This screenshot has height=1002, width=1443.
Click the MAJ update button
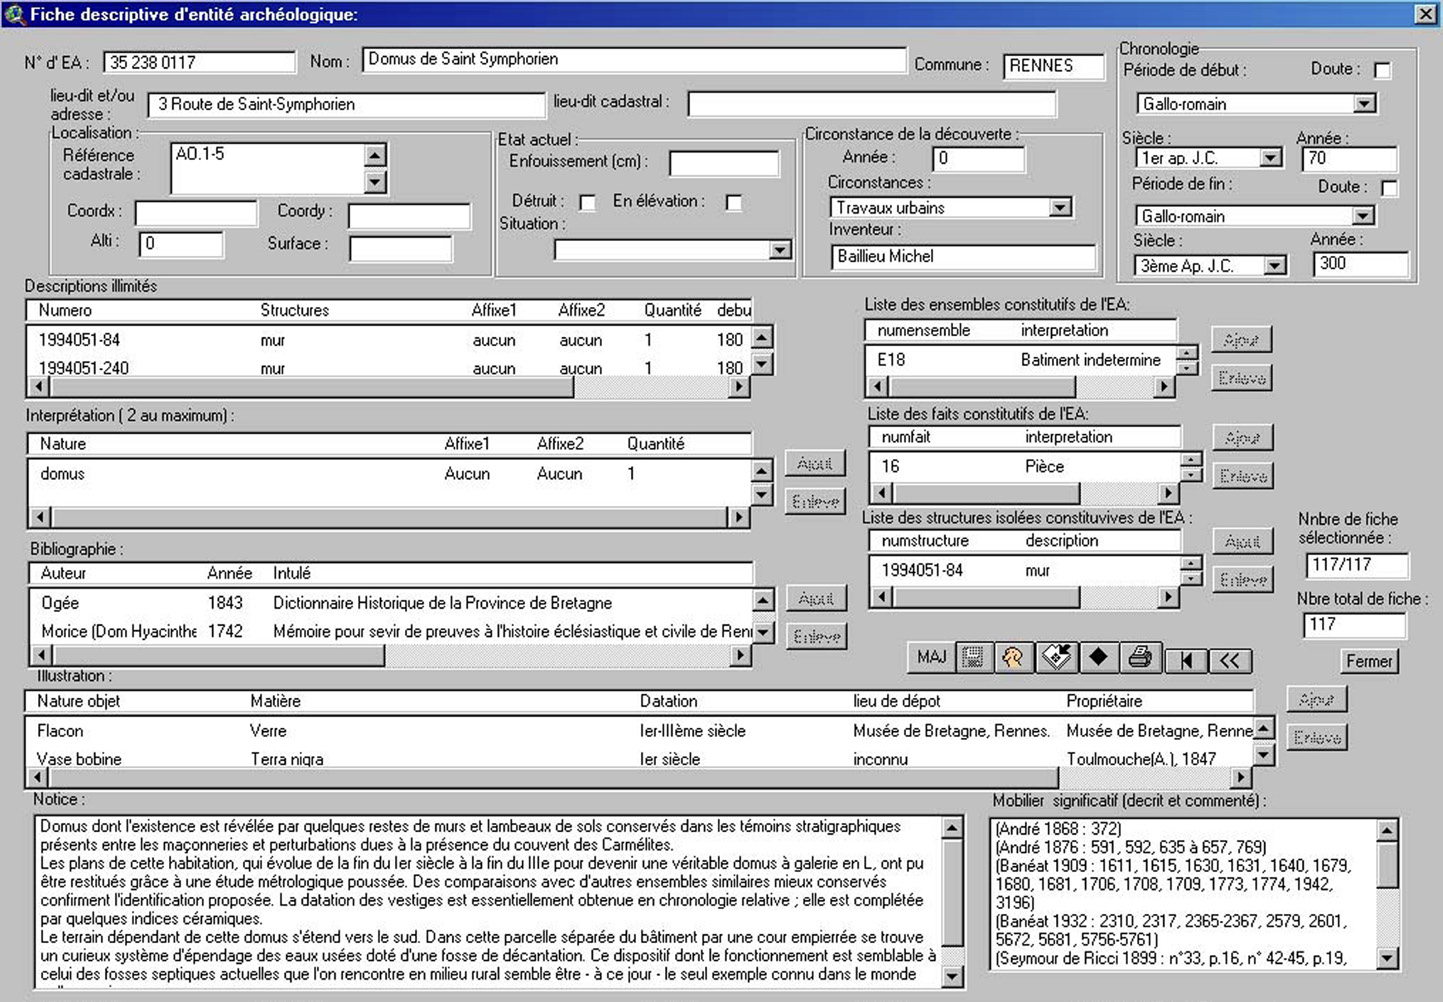[x=930, y=657]
